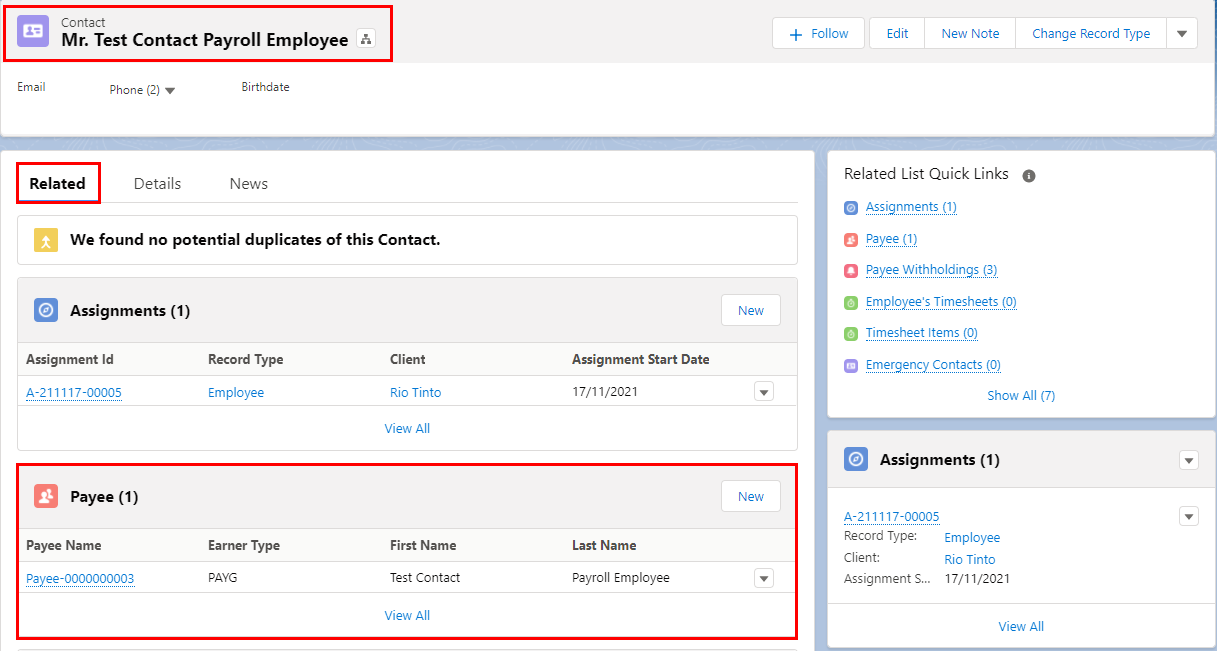Click the Payee related list icon
The image size is (1218, 651).
(x=46, y=496)
